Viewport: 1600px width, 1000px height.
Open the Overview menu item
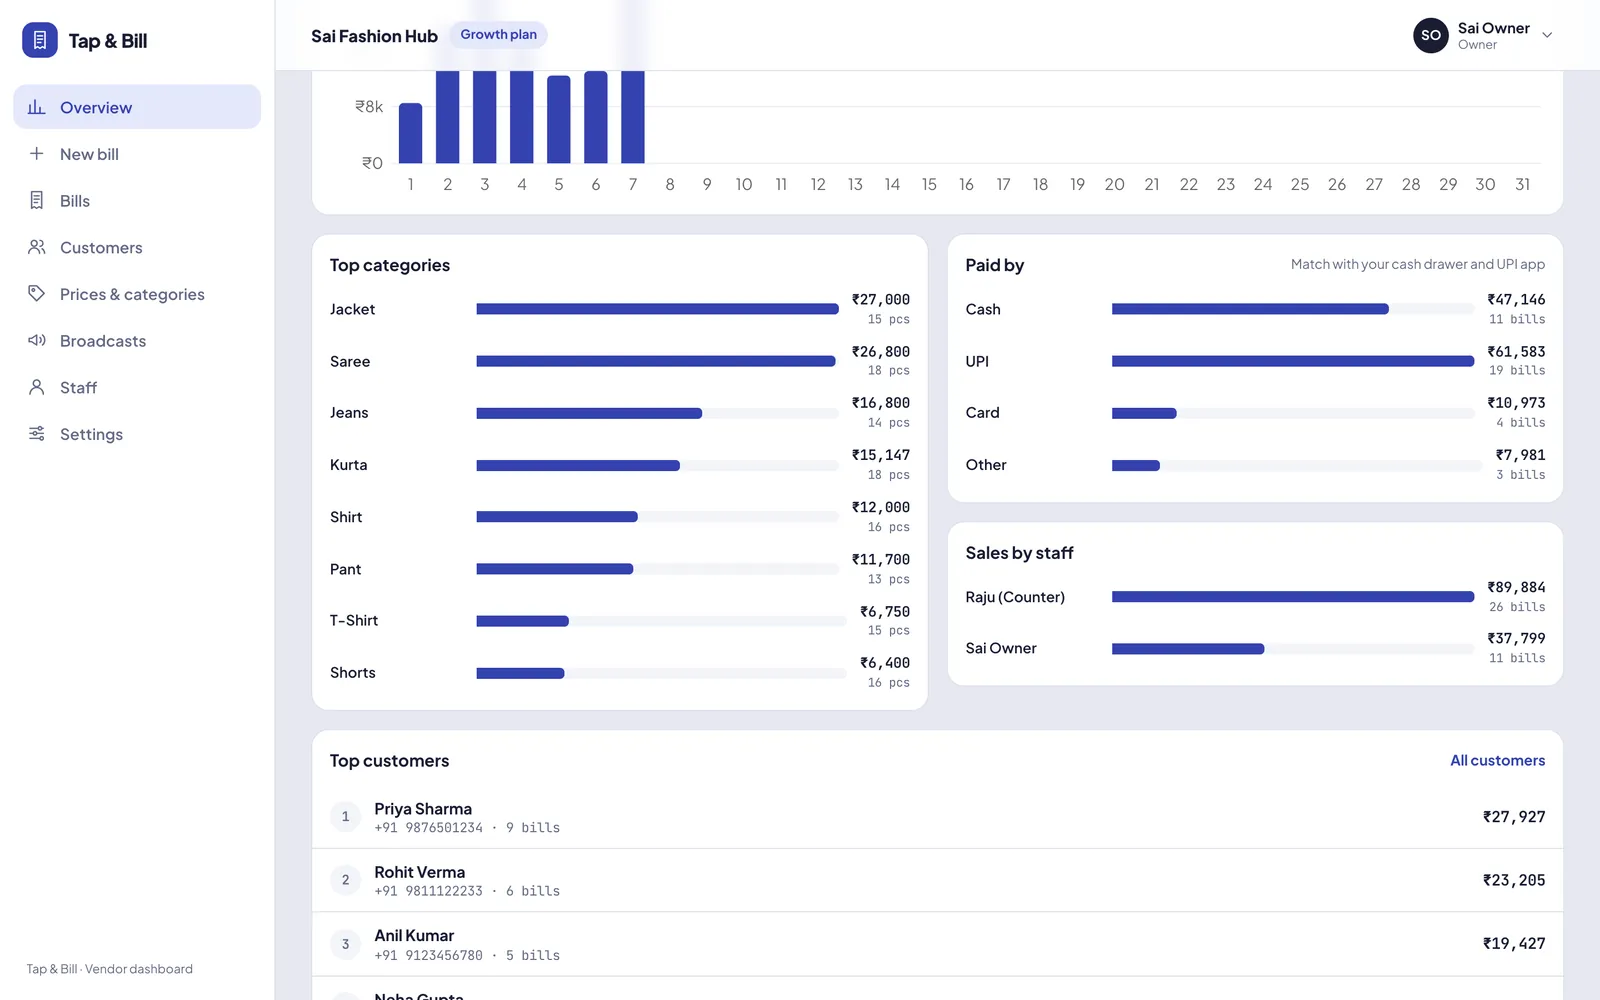[x=137, y=107]
